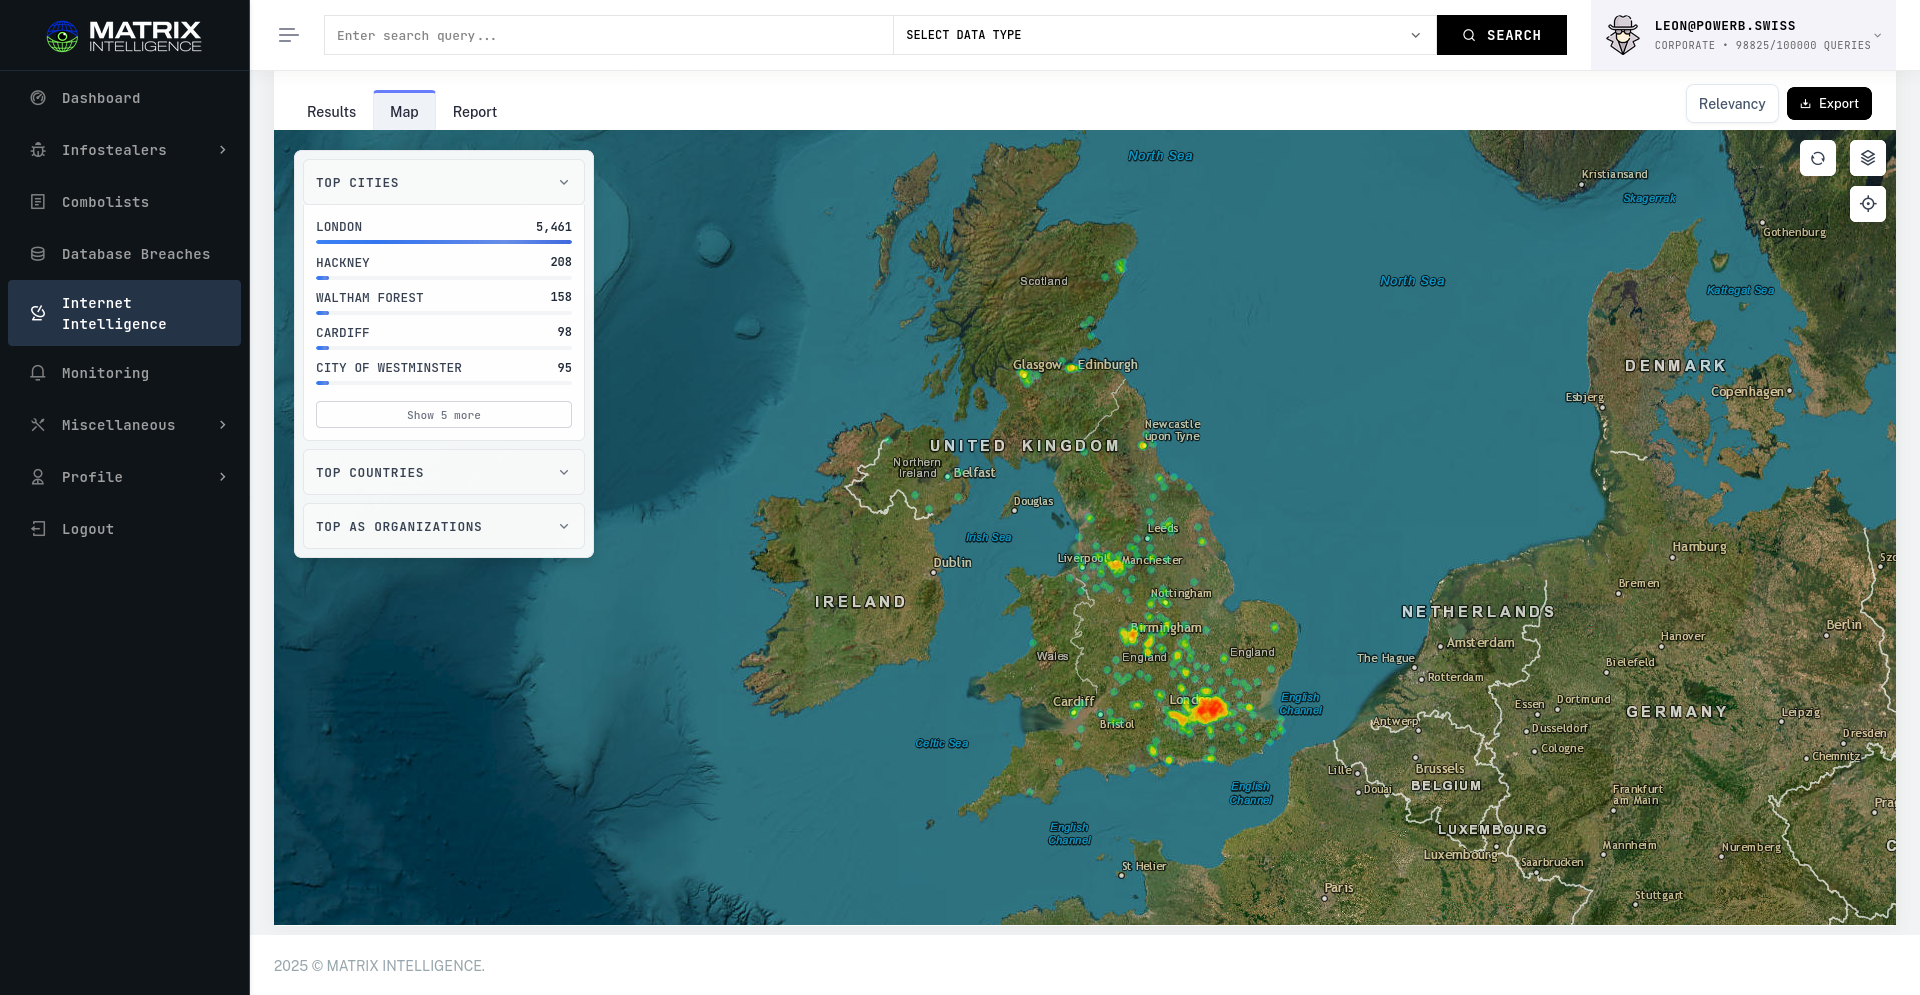Click the locate/crosshair map icon
This screenshot has width=1920, height=995.
1867,204
